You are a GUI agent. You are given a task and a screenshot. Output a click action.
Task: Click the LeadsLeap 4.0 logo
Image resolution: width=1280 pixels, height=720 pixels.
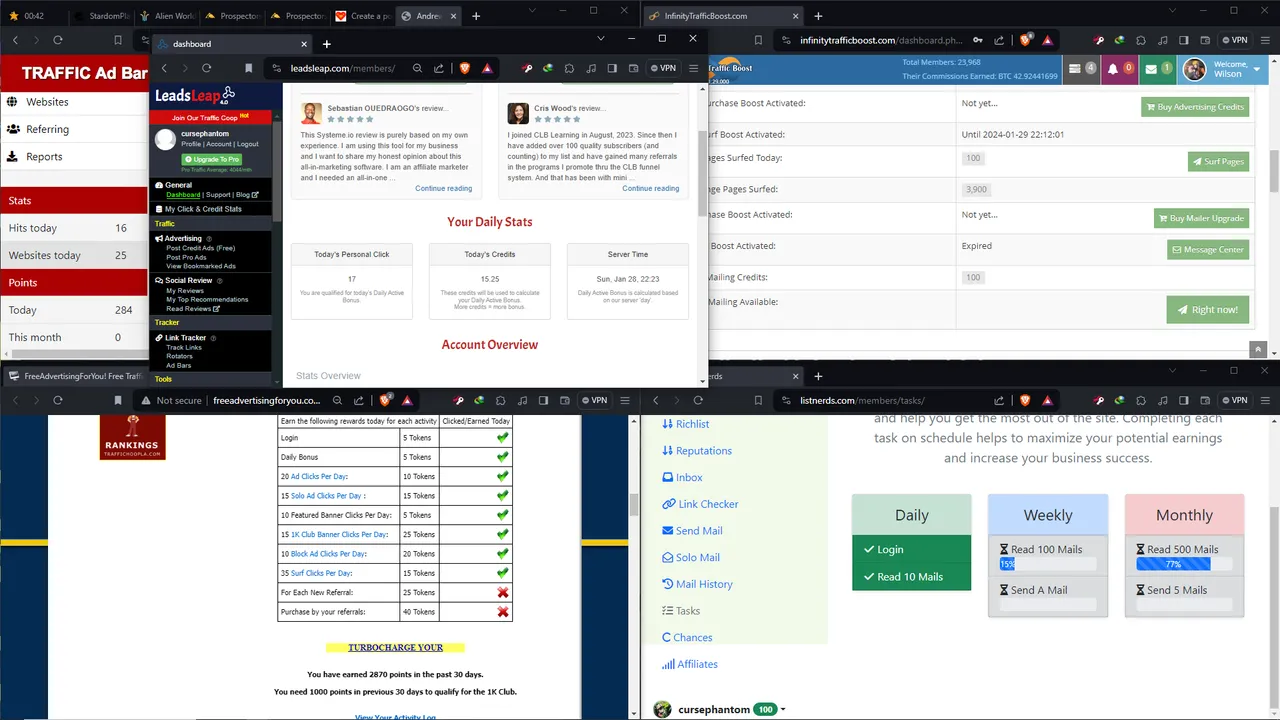tap(195, 96)
